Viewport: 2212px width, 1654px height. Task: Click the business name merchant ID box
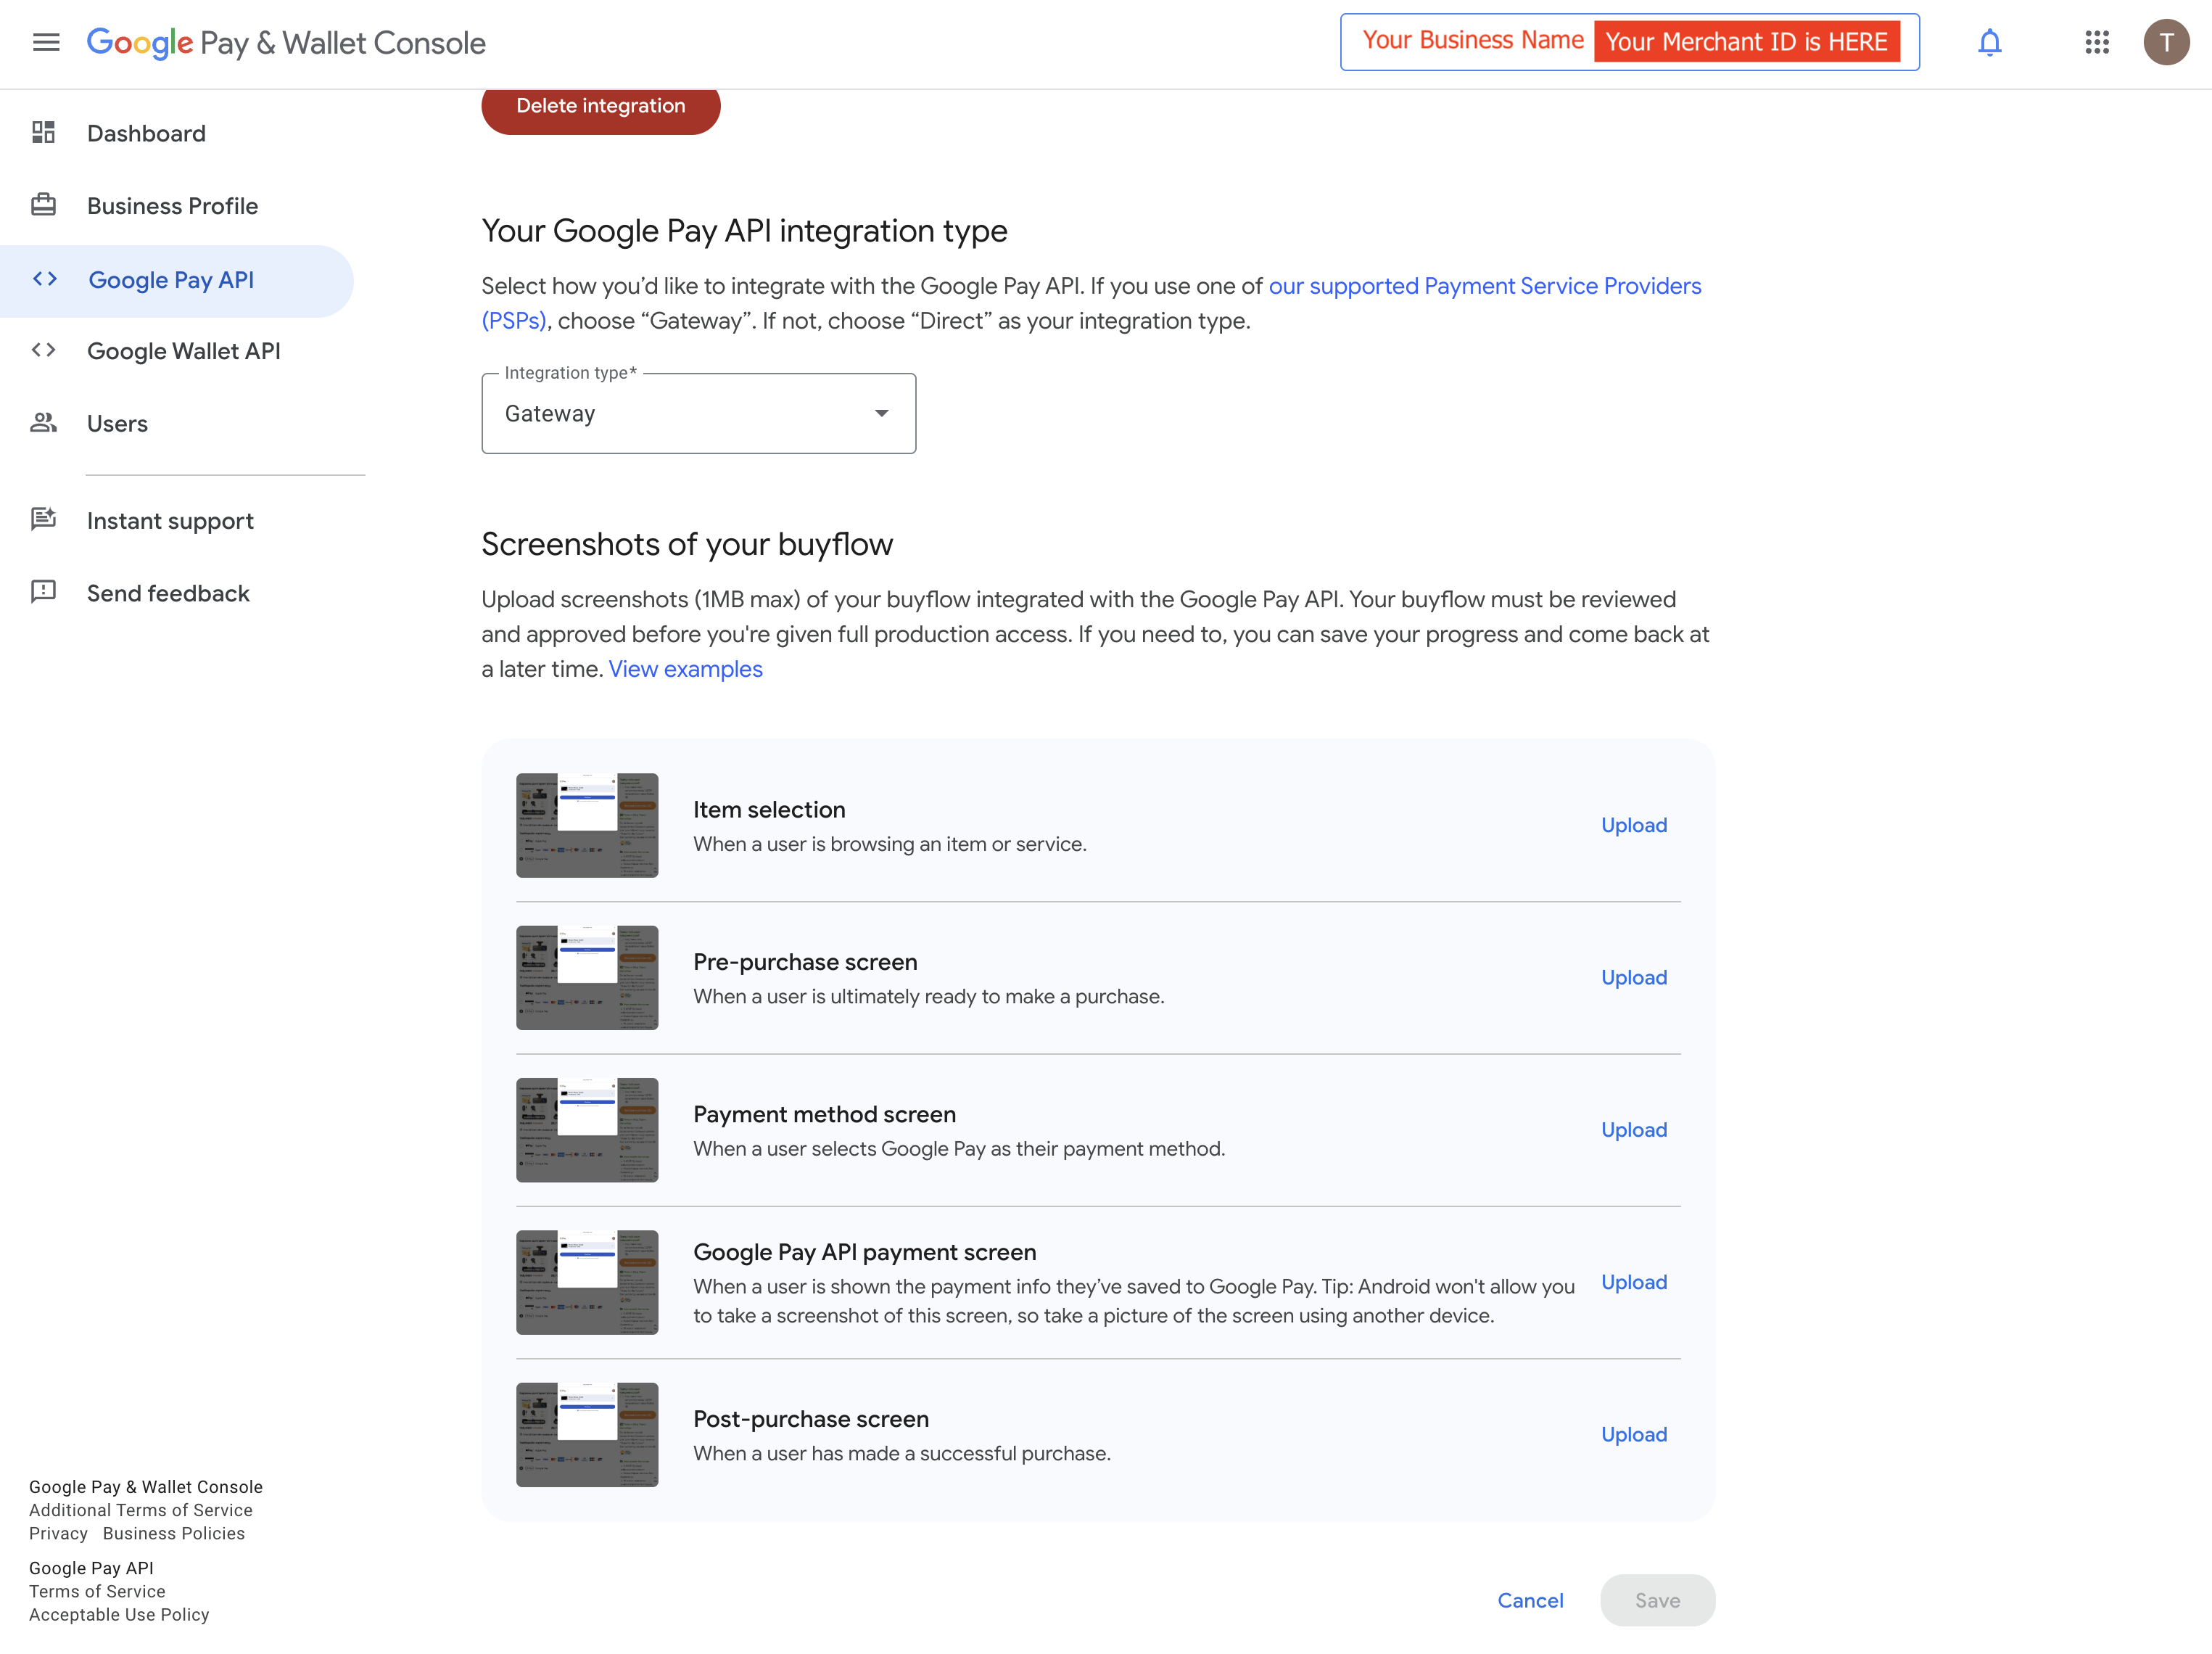[1629, 42]
